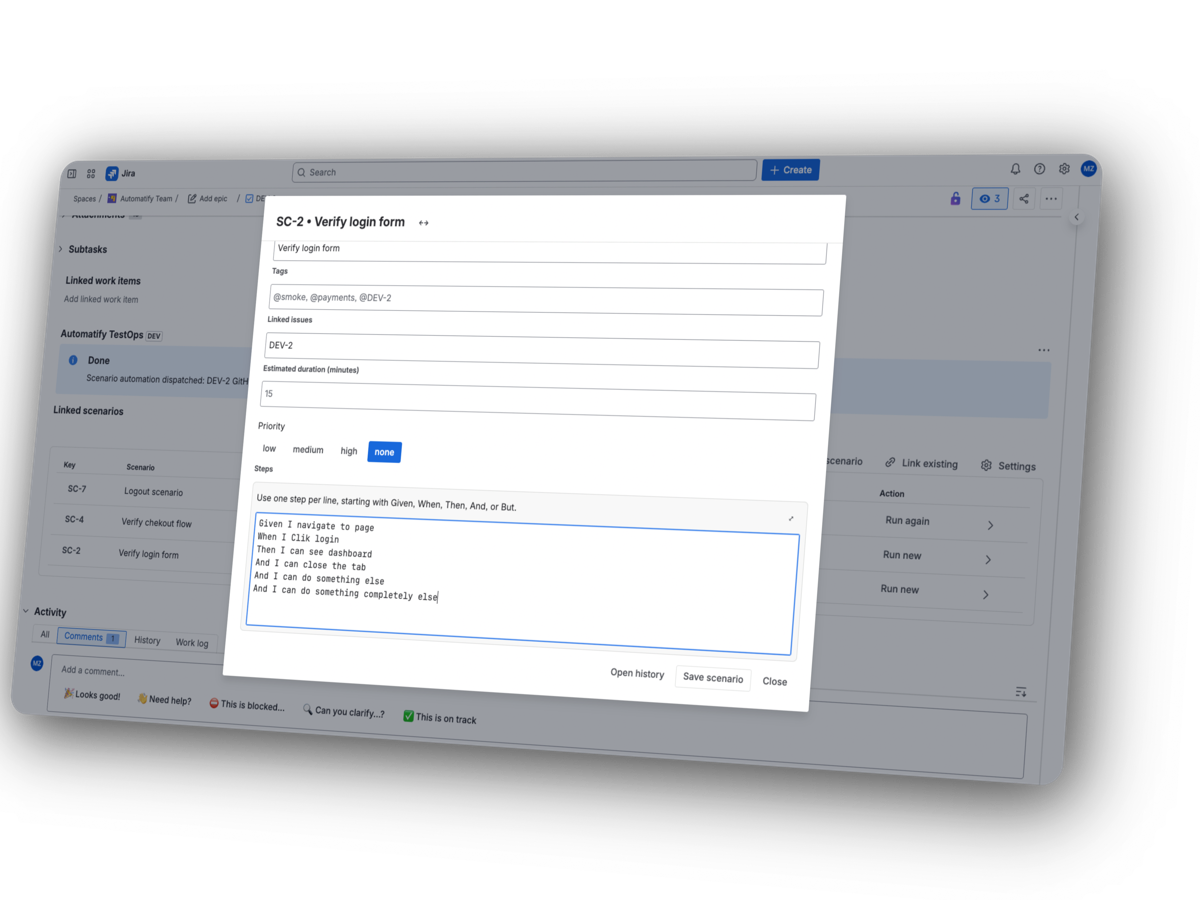The height and width of the screenshot is (900, 1200).
Task: Open the issue more actions ellipsis
Action: (1051, 199)
